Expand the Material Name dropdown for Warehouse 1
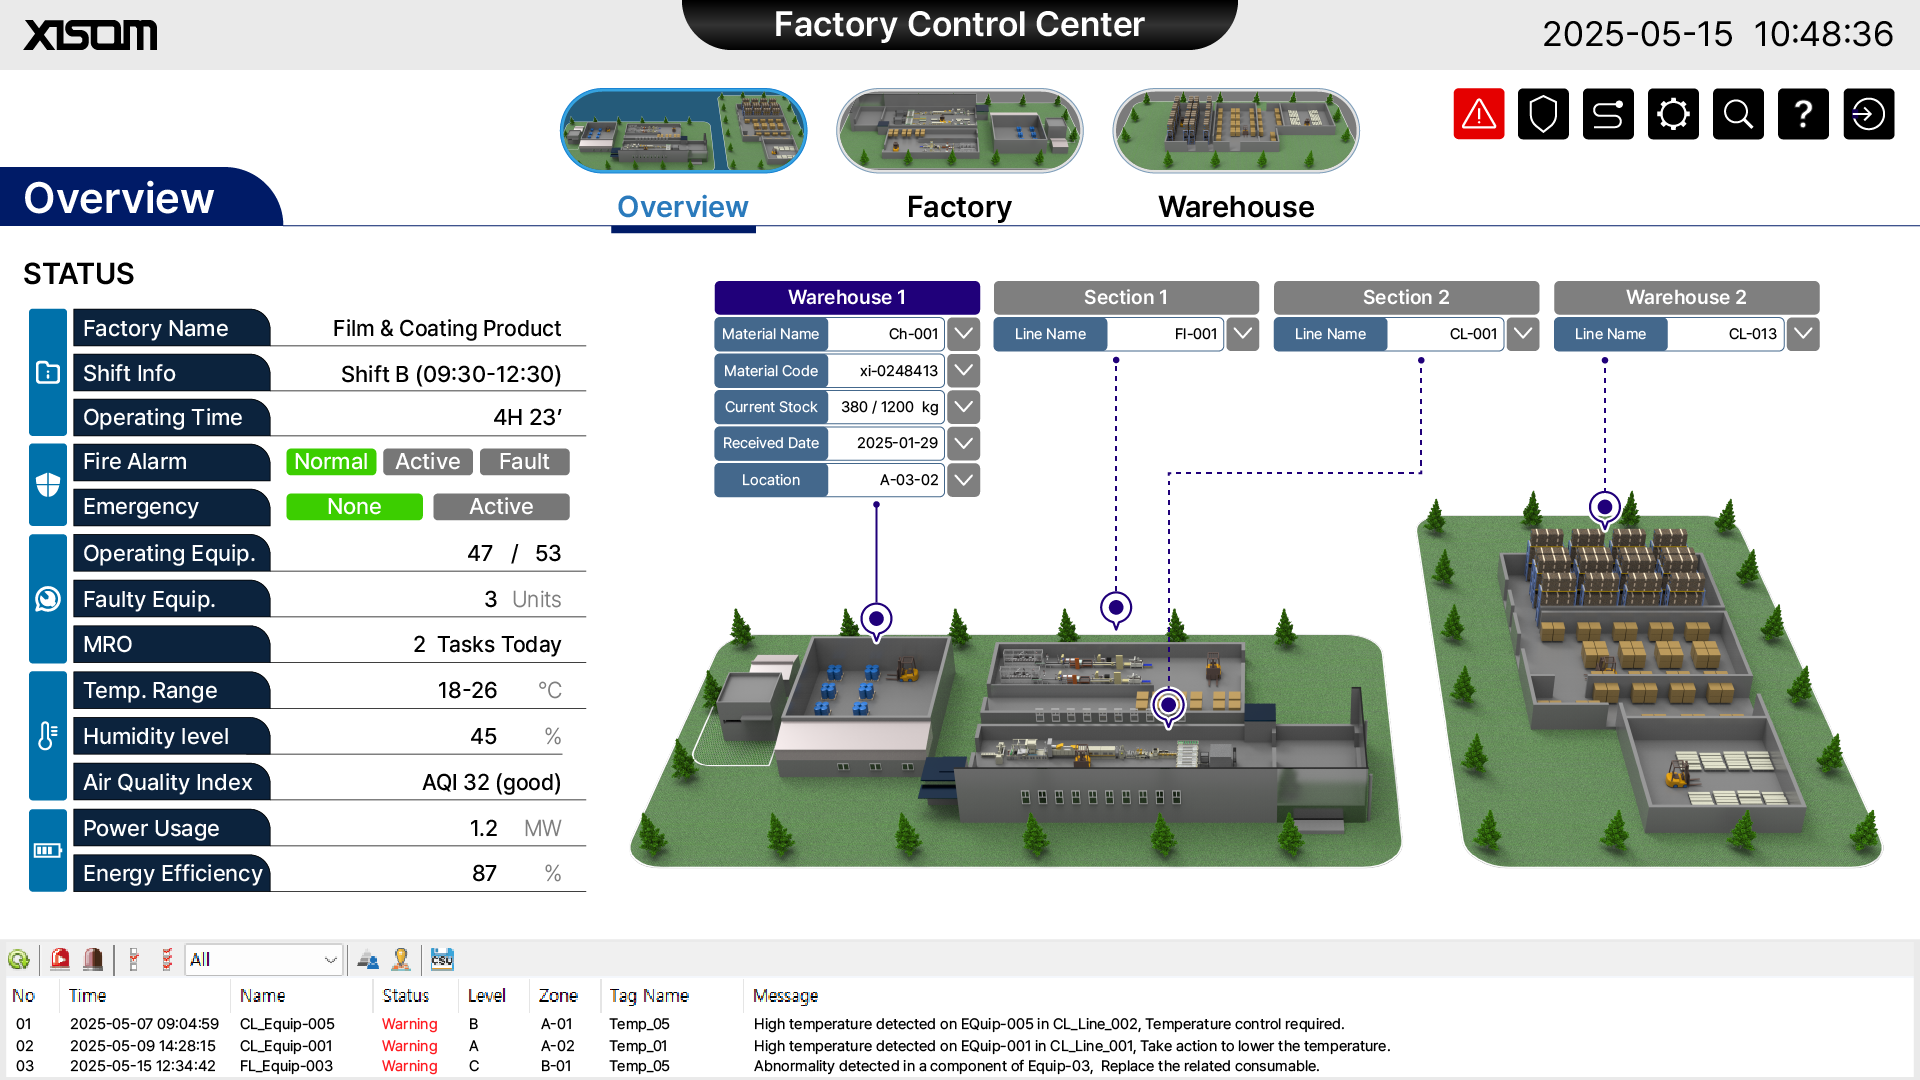Screen dimensions: 1920x1080 [x=962, y=334]
